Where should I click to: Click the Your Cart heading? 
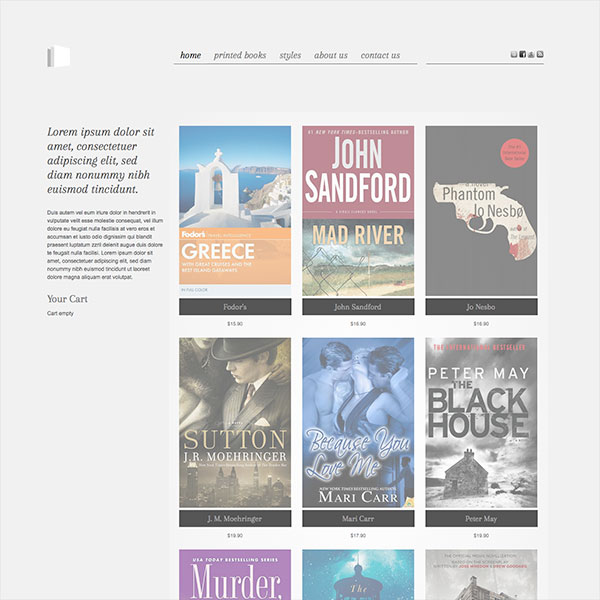point(67,299)
